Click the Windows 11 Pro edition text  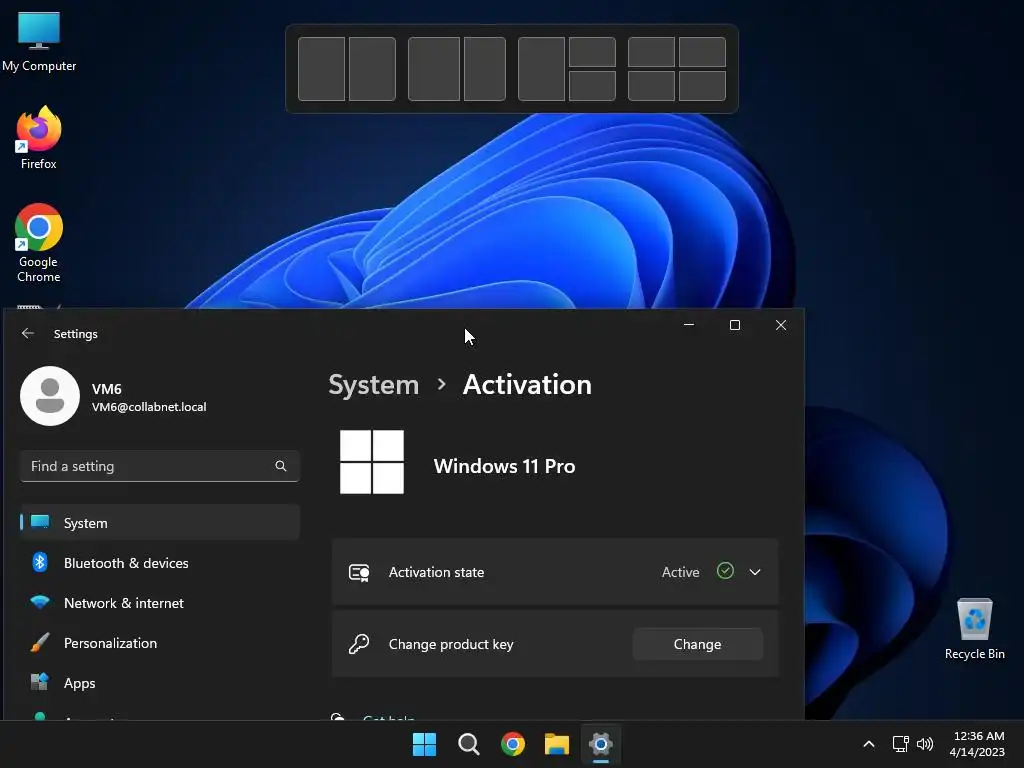[x=504, y=466]
